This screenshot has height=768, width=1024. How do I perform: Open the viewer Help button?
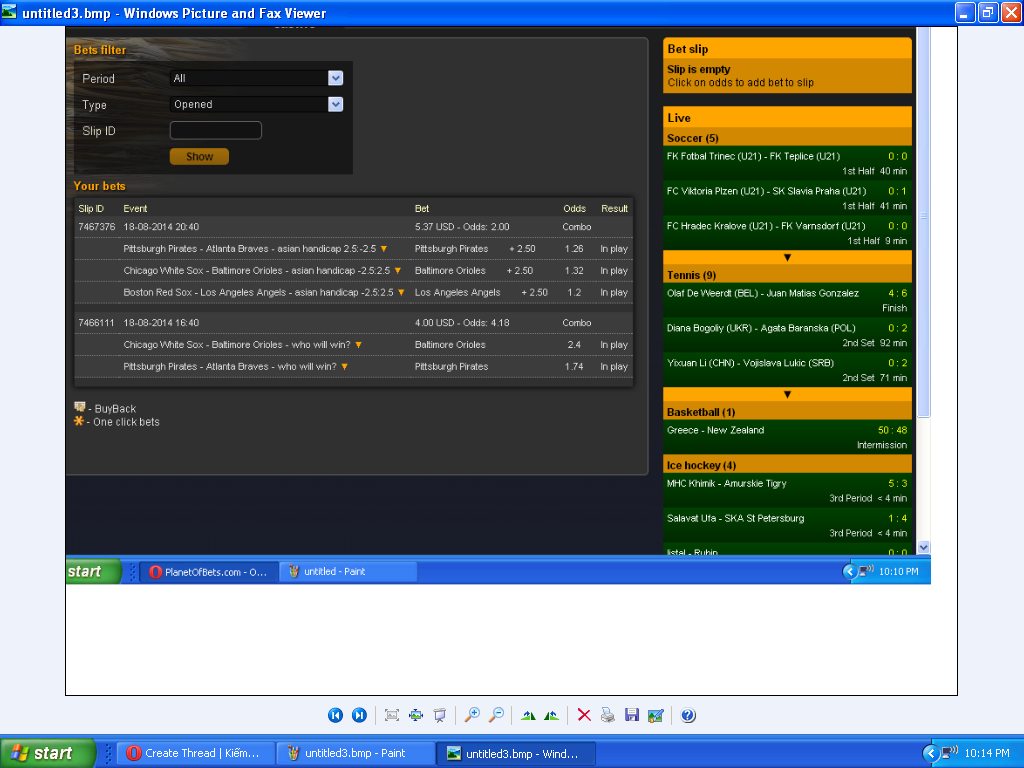688,715
